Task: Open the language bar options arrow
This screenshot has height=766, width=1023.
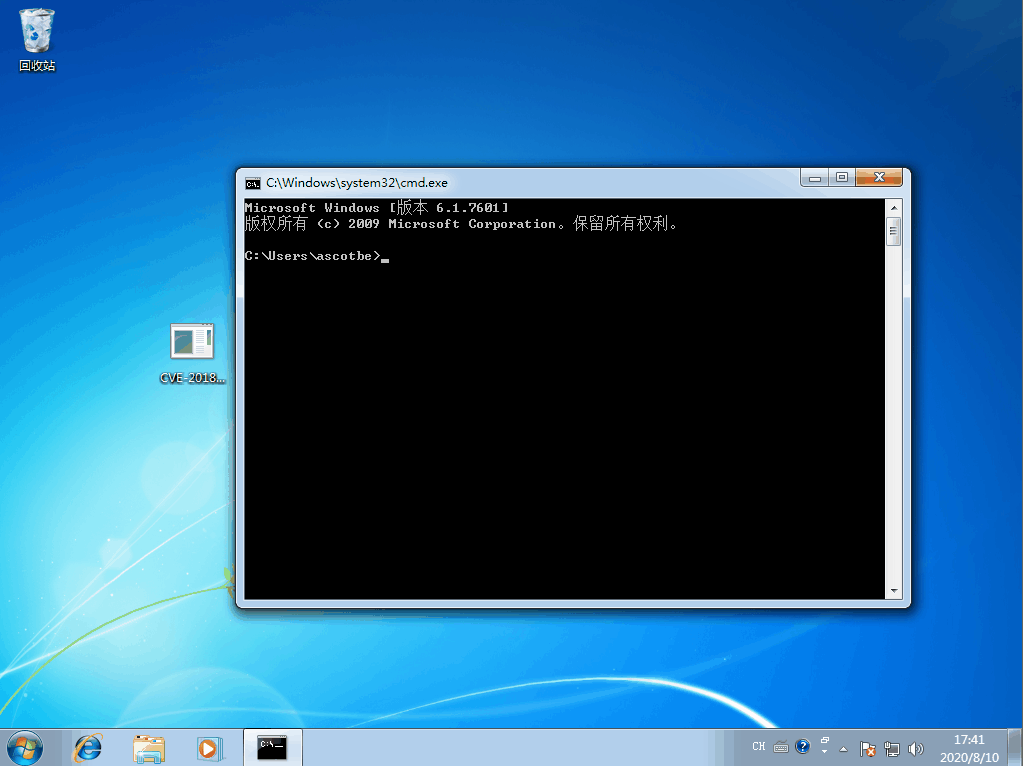Action: tap(825, 752)
